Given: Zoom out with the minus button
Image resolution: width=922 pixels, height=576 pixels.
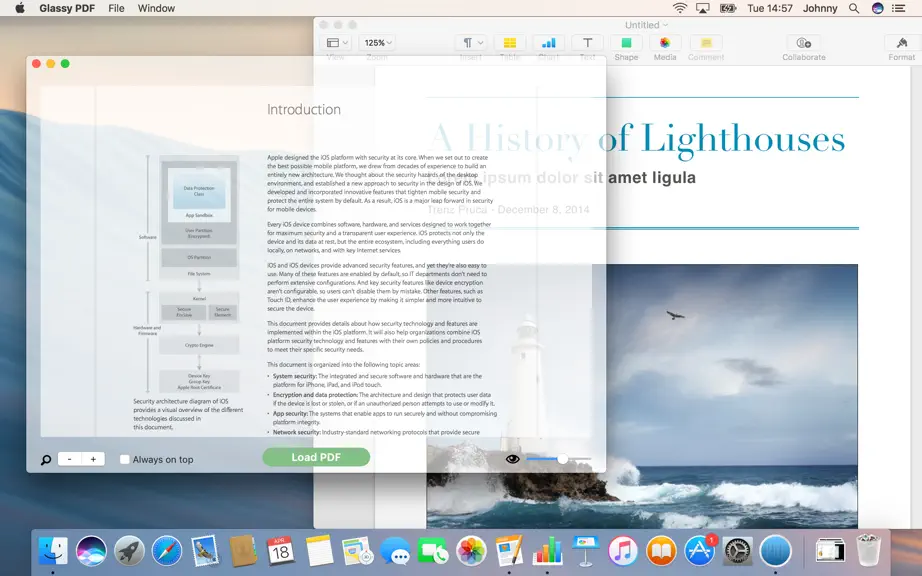Looking at the screenshot, I should [x=69, y=459].
